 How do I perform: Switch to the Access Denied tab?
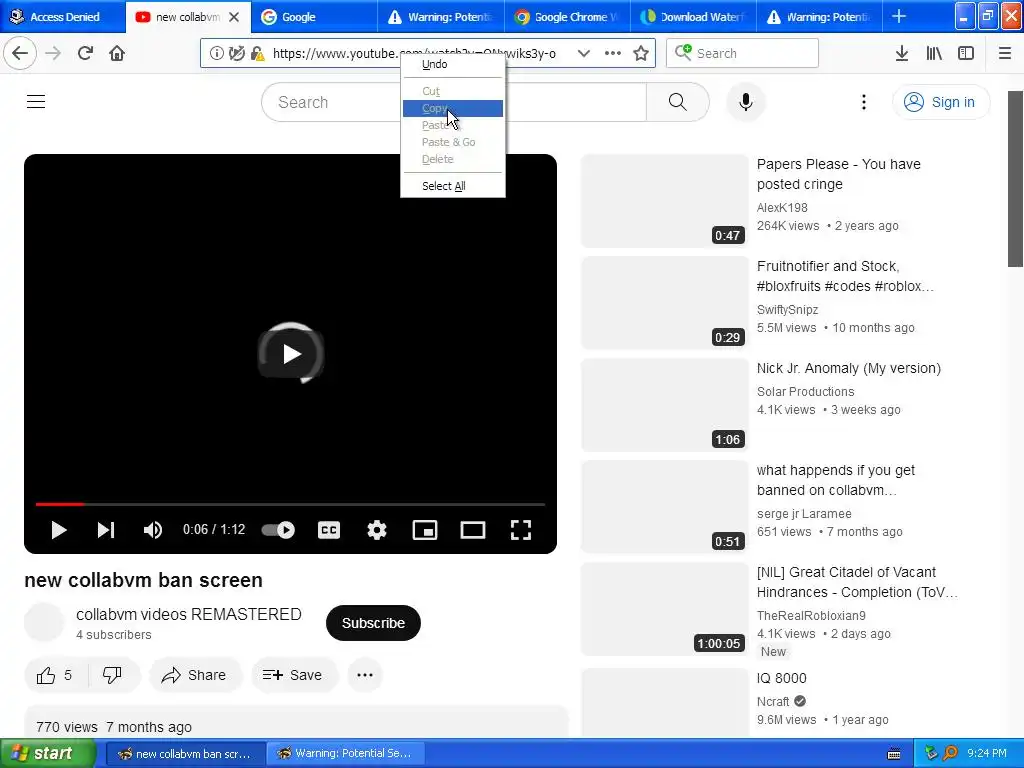[63, 17]
